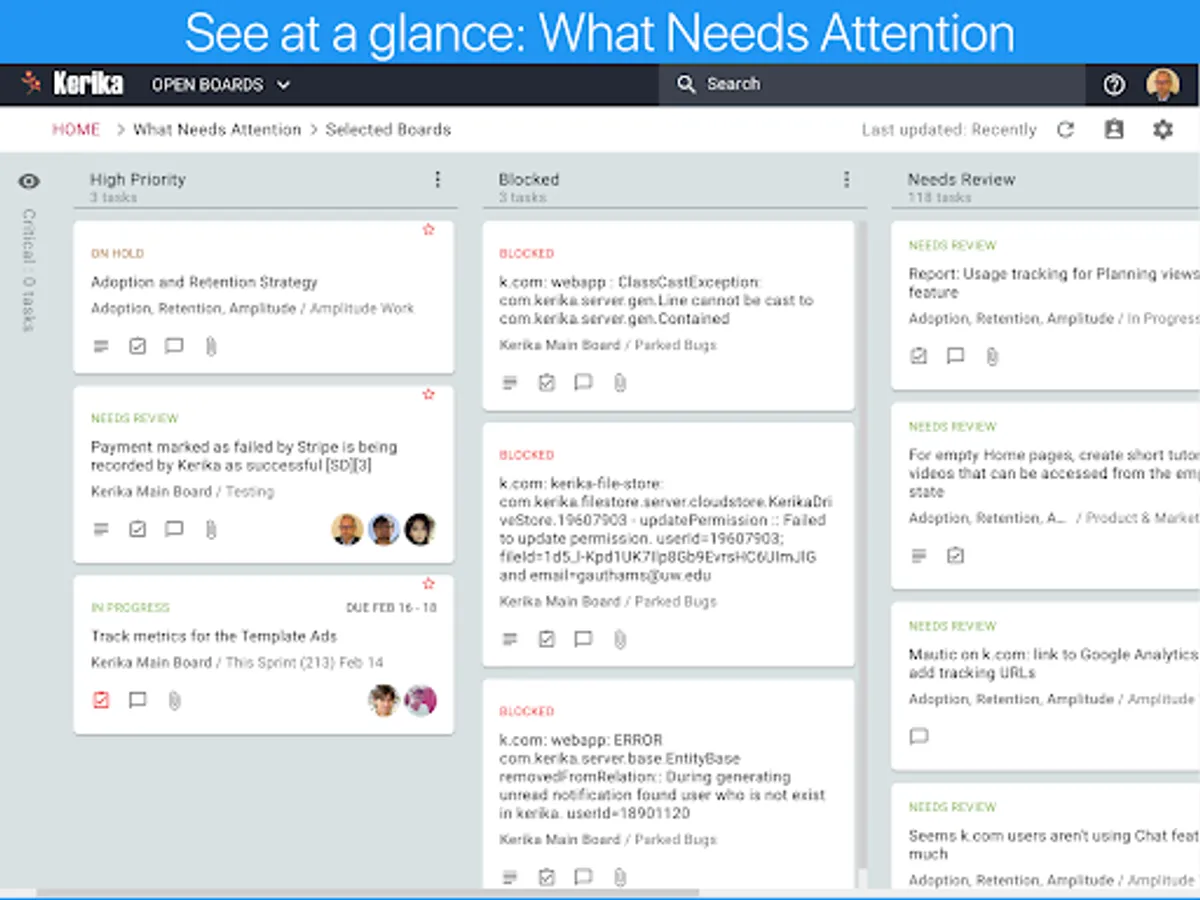The height and width of the screenshot is (900, 1200).
Task: Open Payment marked as failed by Stripe card
Action: [x=263, y=475]
